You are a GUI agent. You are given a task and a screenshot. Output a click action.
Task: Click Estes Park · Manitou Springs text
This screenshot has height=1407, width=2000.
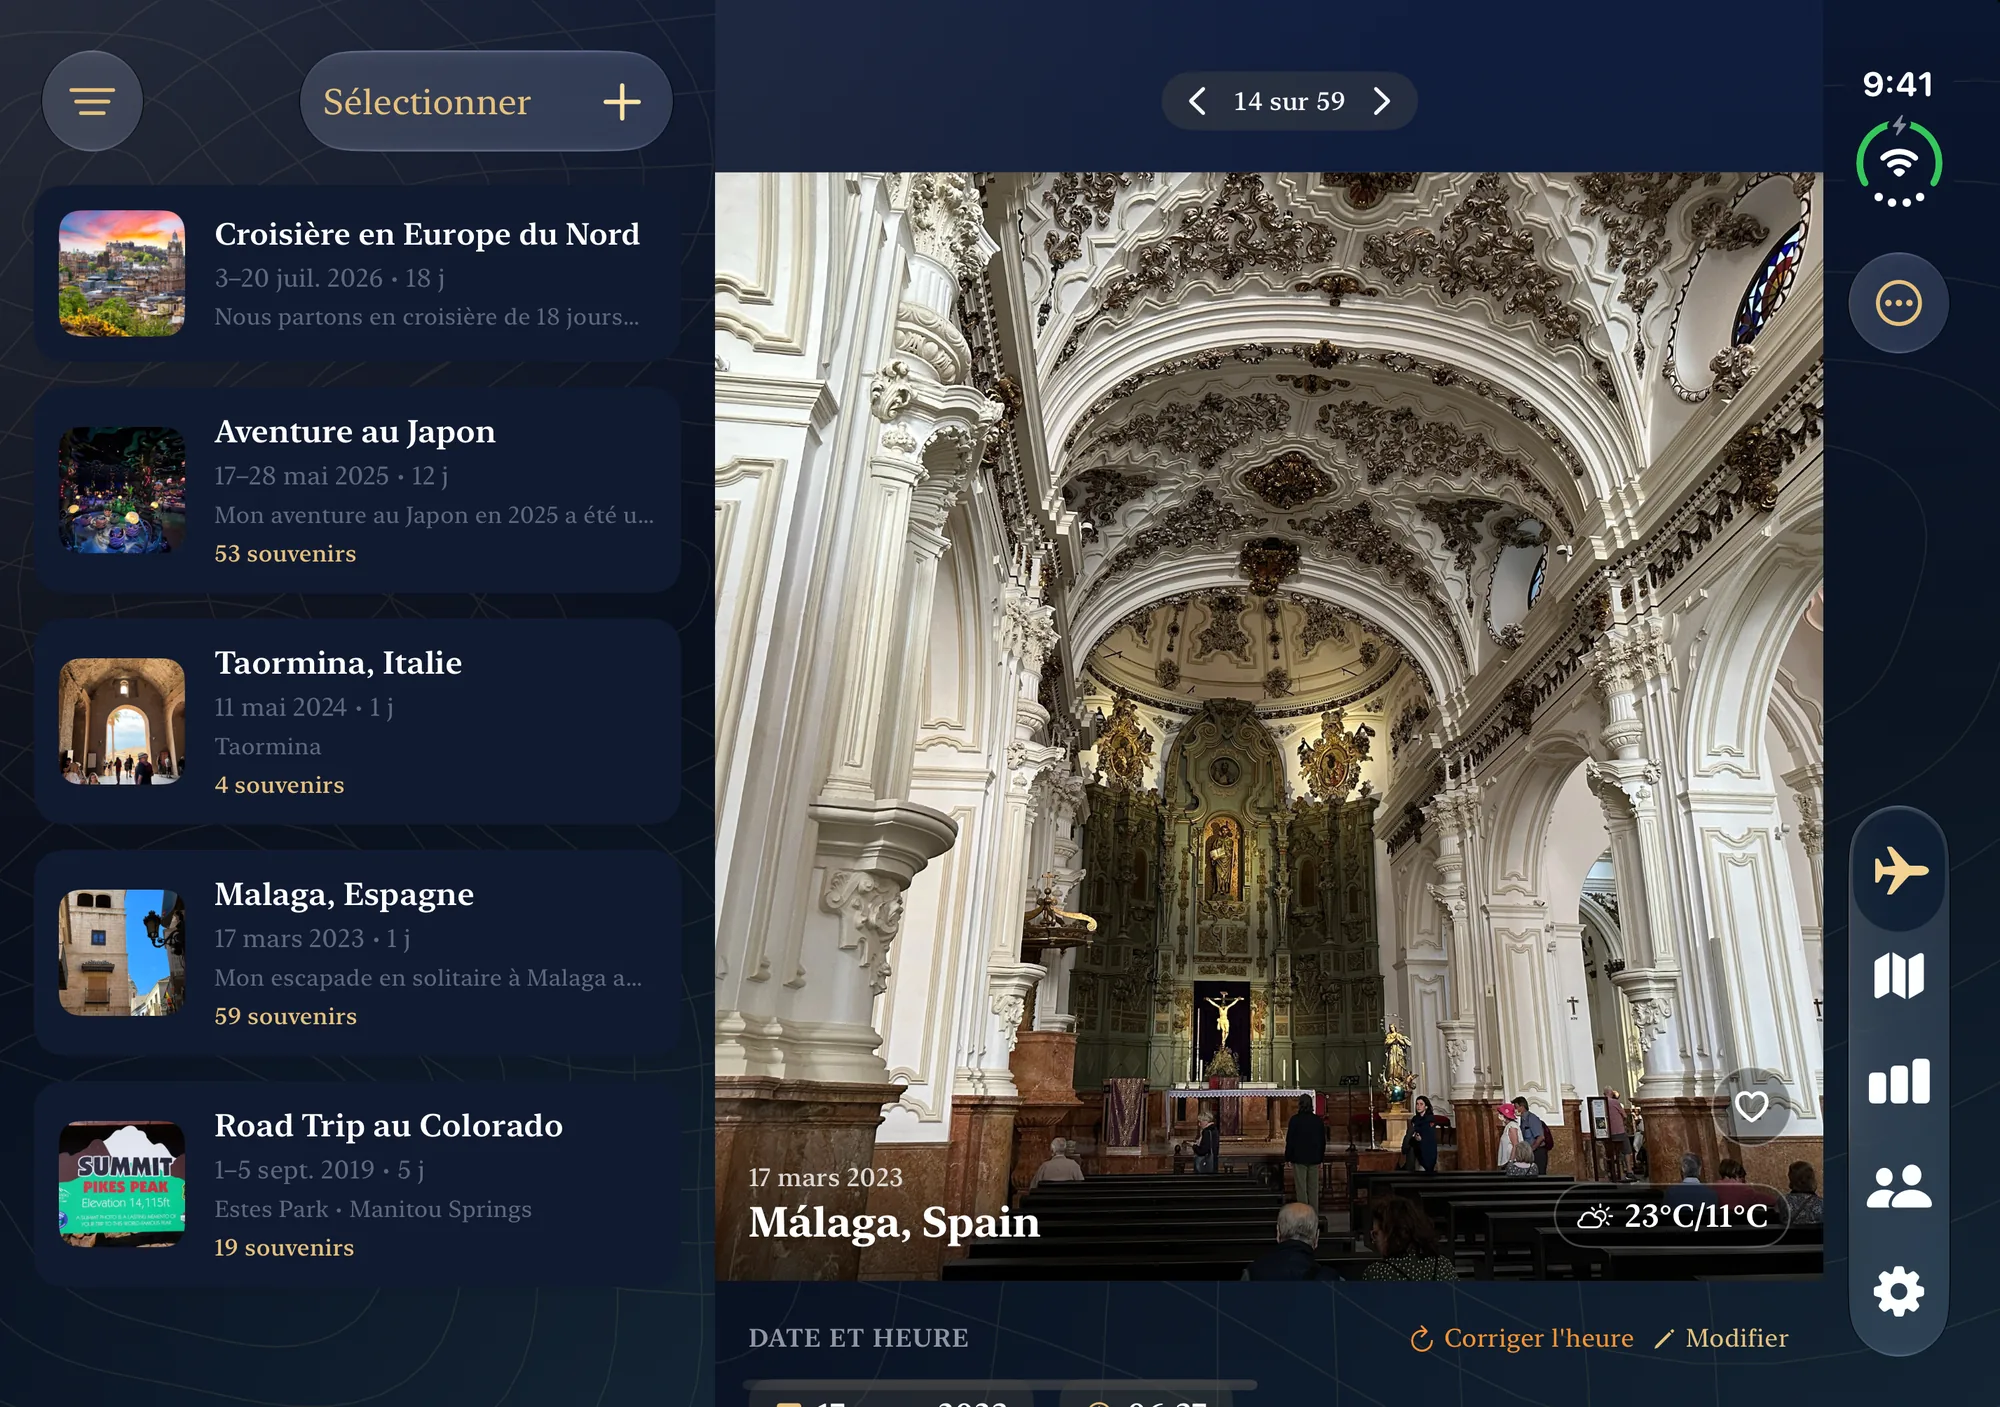pos(373,1209)
